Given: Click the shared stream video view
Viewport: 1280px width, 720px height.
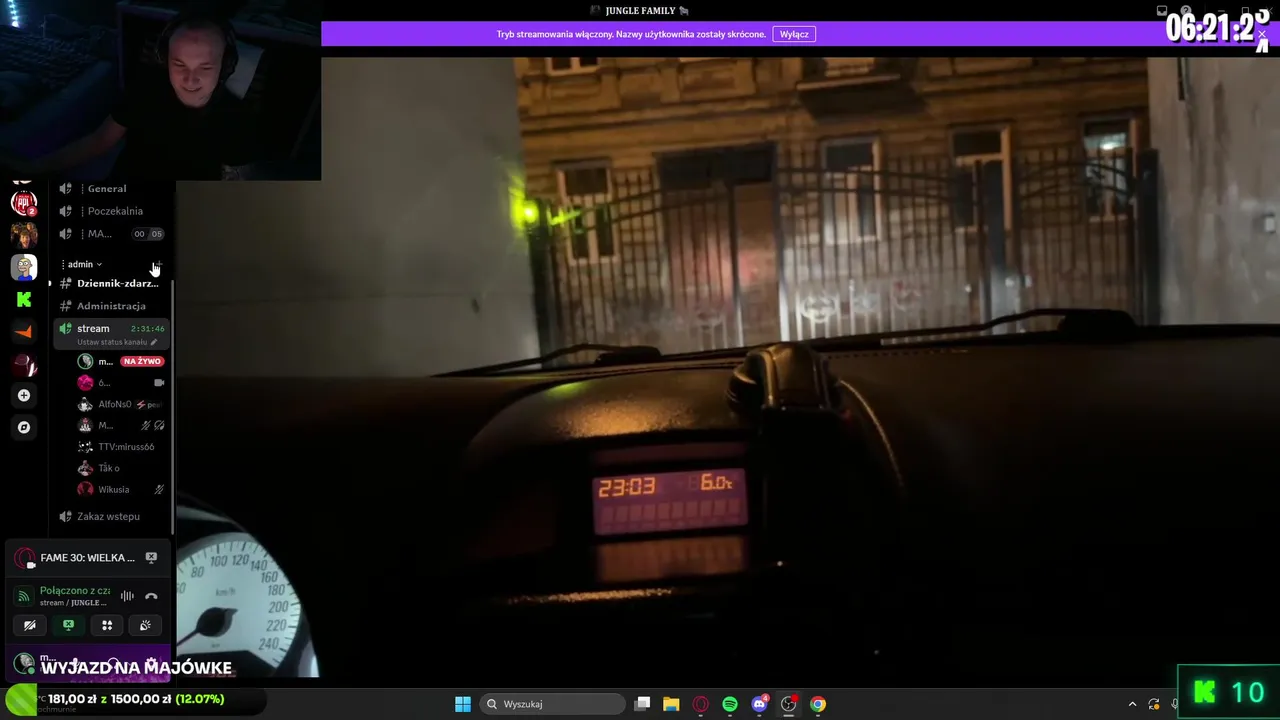Looking at the screenshot, I should 728,367.
